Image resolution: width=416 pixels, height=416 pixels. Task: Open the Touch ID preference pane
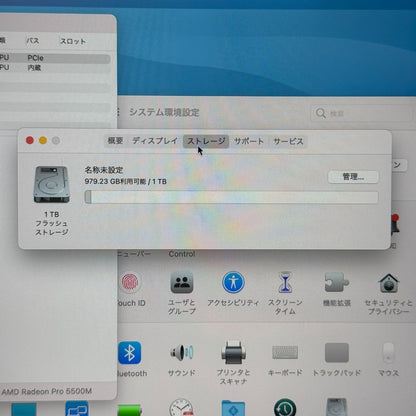(x=130, y=283)
